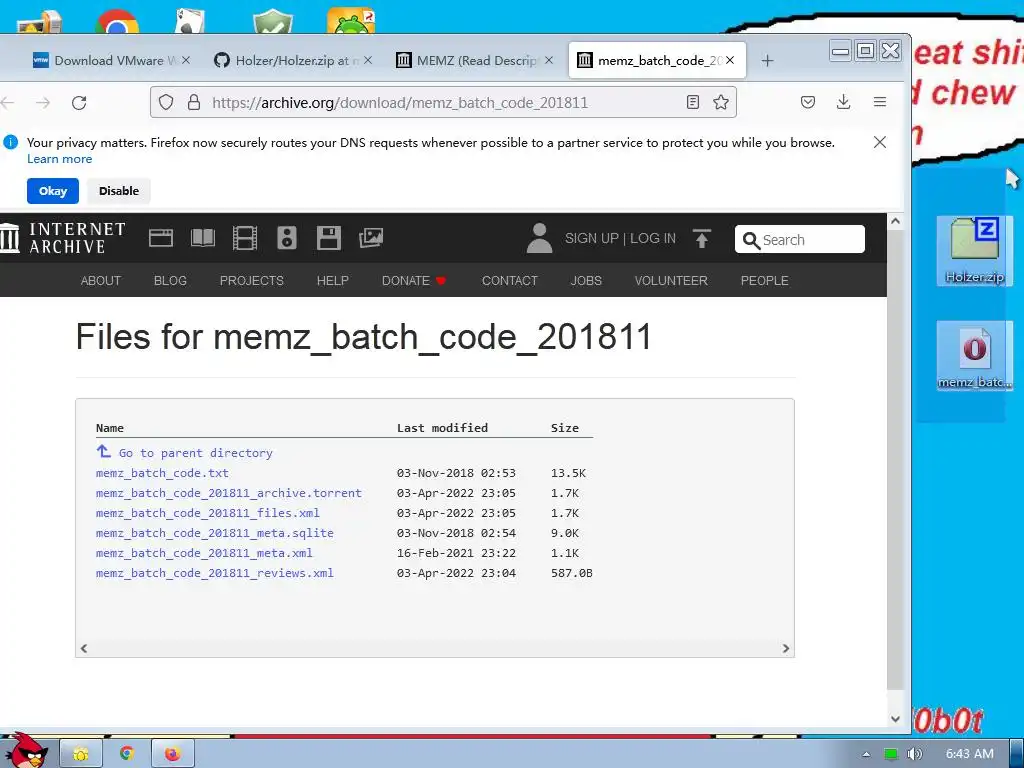1024x768 pixels.
Task: Open the BLOG menu item
Action: tap(170, 281)
